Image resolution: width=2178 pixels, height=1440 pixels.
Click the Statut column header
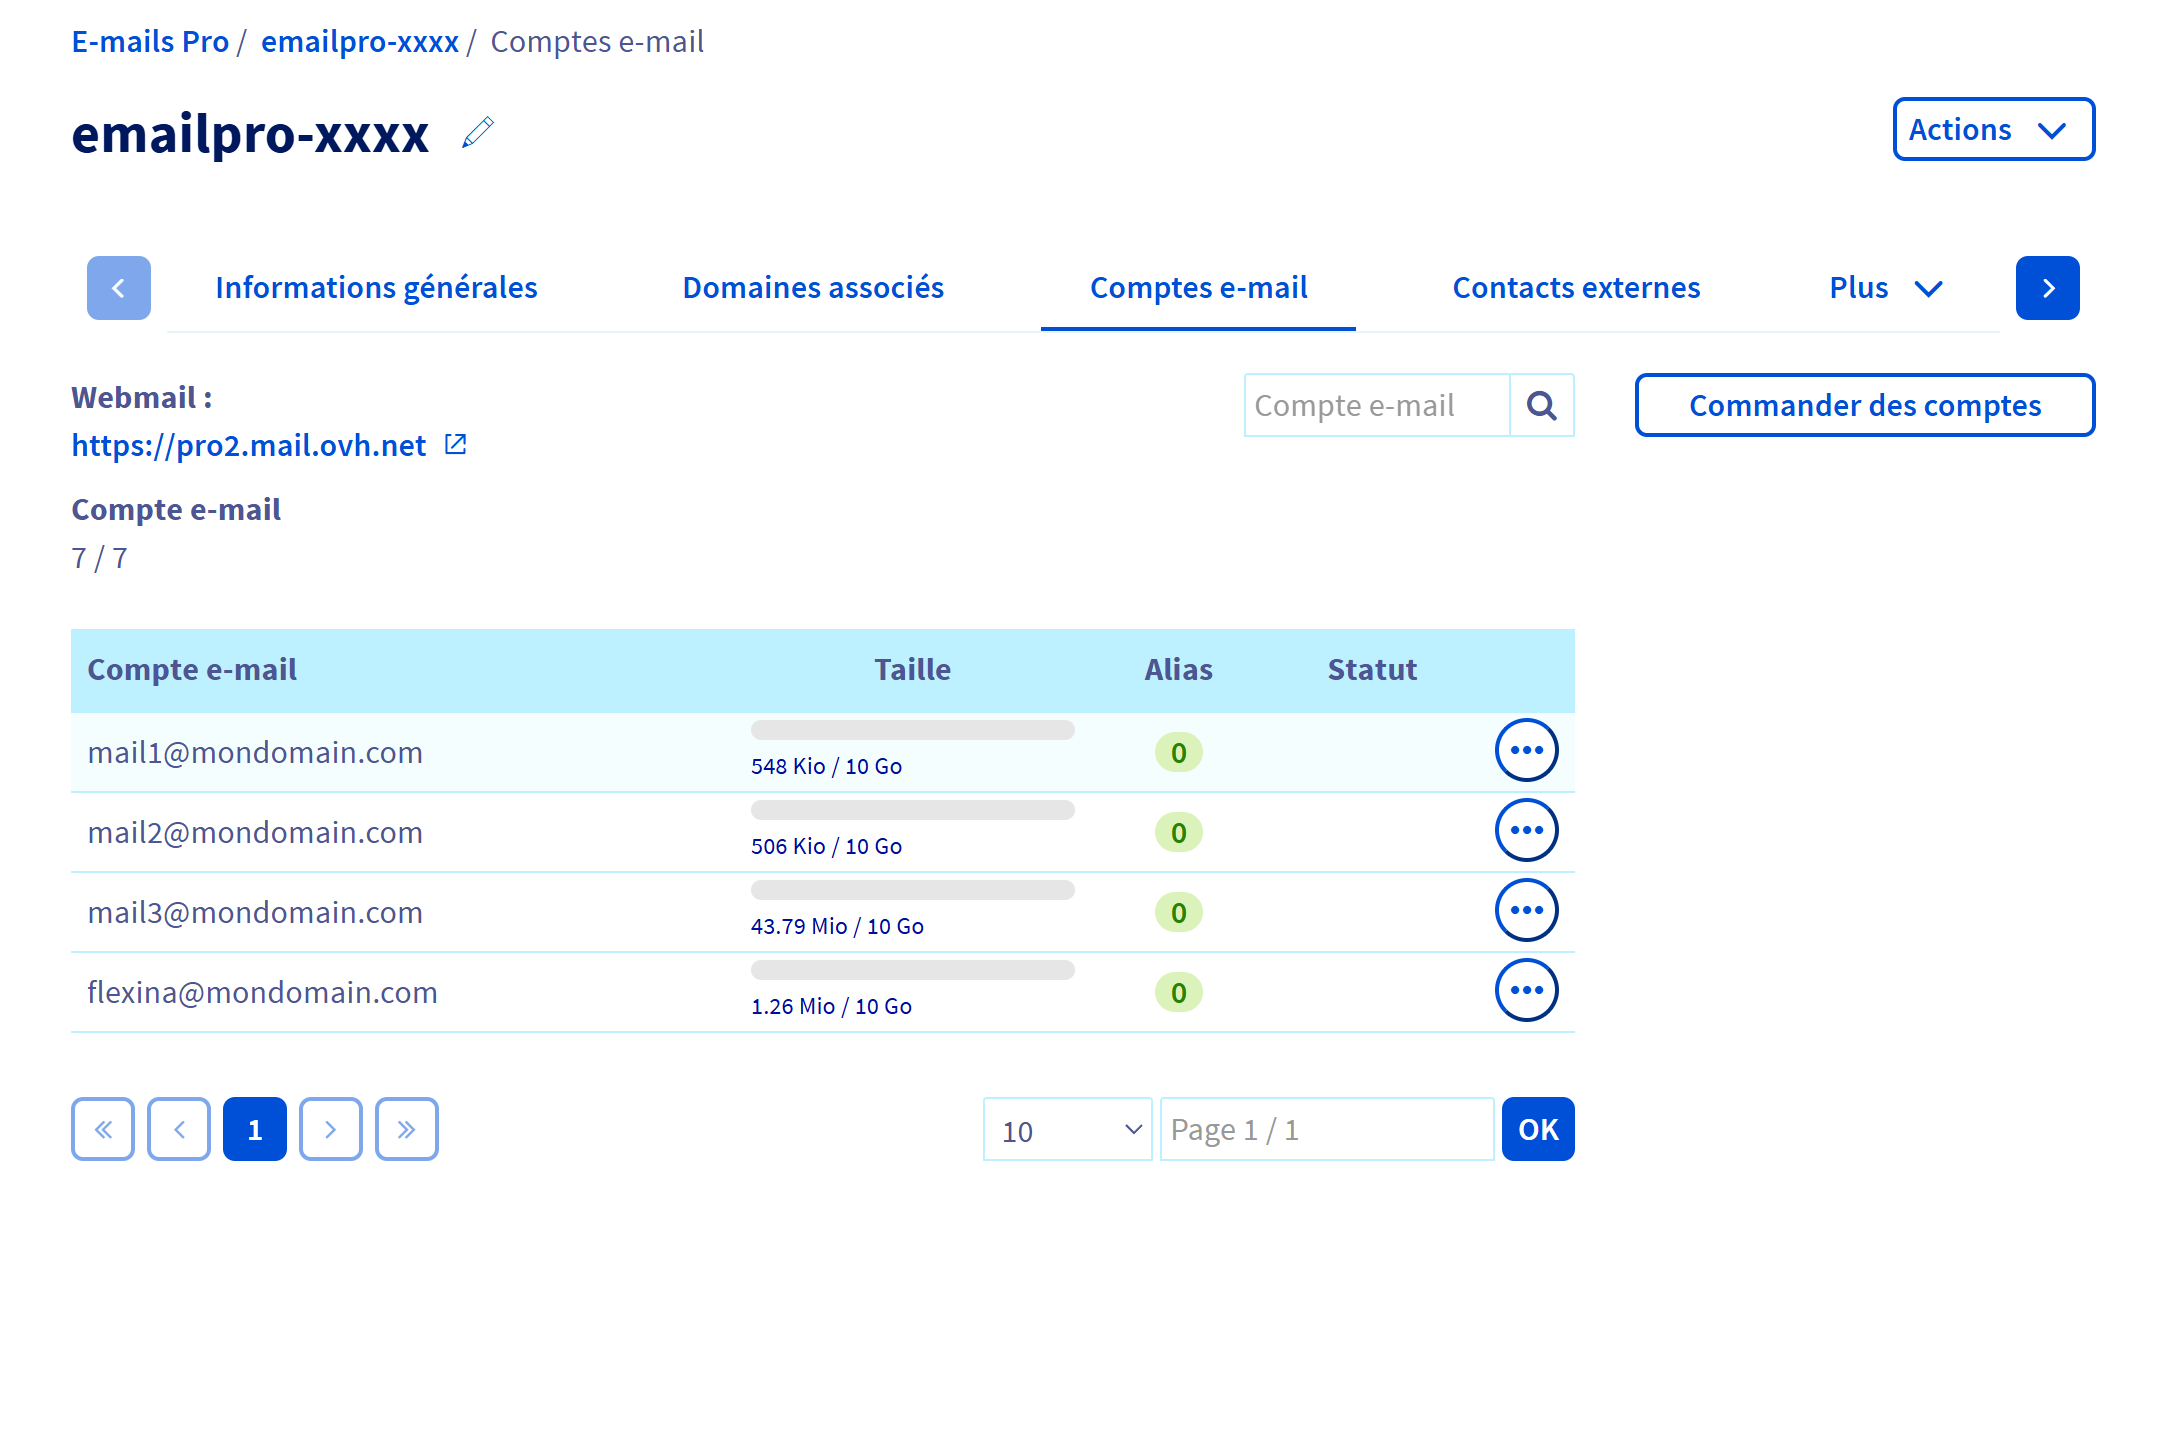coord(1372,669)
